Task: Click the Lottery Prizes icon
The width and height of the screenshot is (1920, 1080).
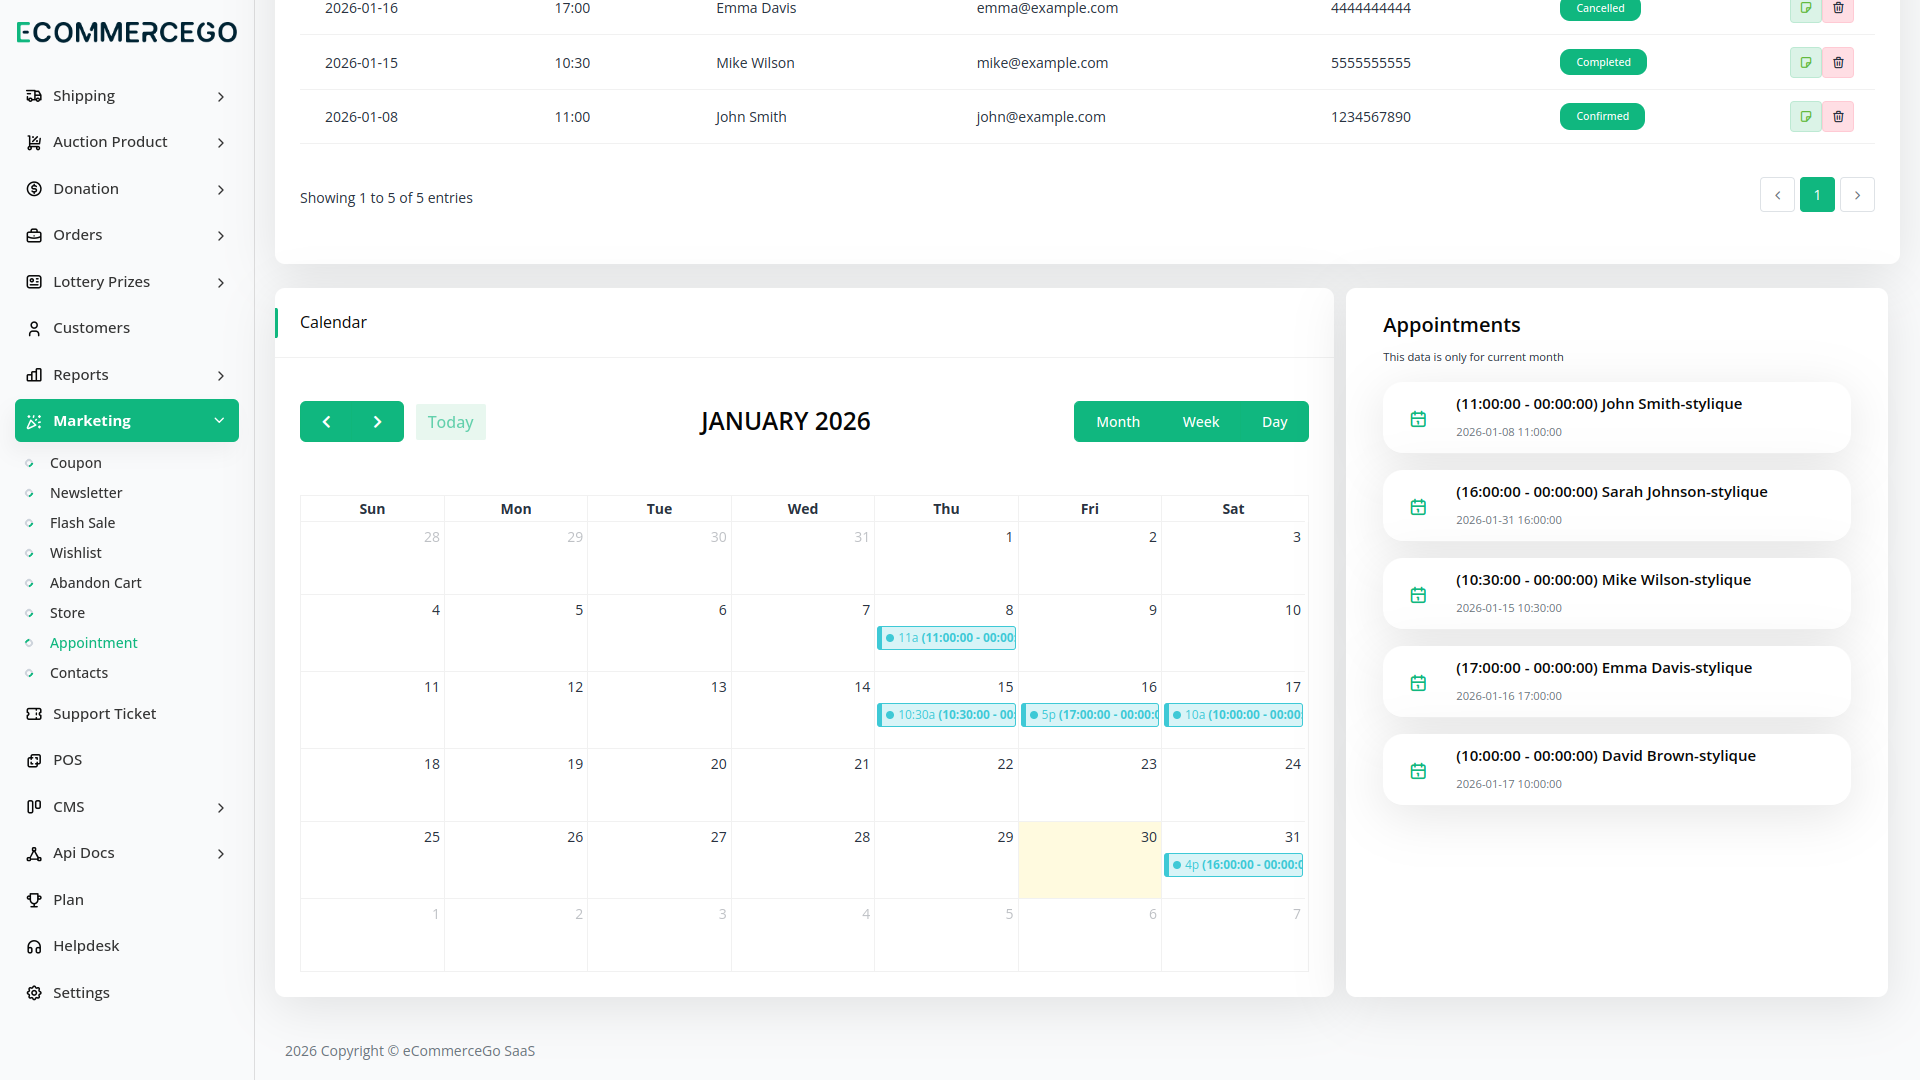Action: coord(34,282)
